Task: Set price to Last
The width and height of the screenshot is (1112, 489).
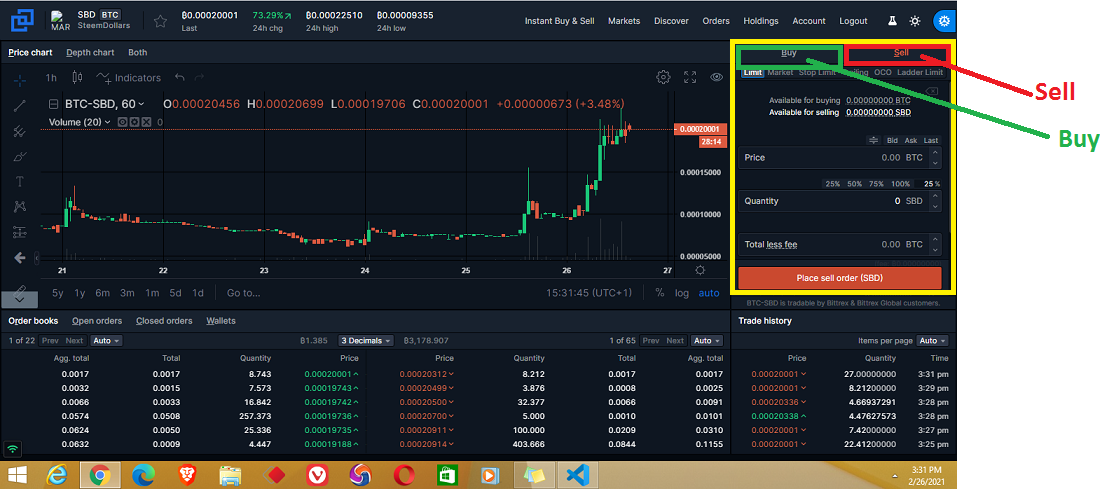Action: tap(931, 140)
